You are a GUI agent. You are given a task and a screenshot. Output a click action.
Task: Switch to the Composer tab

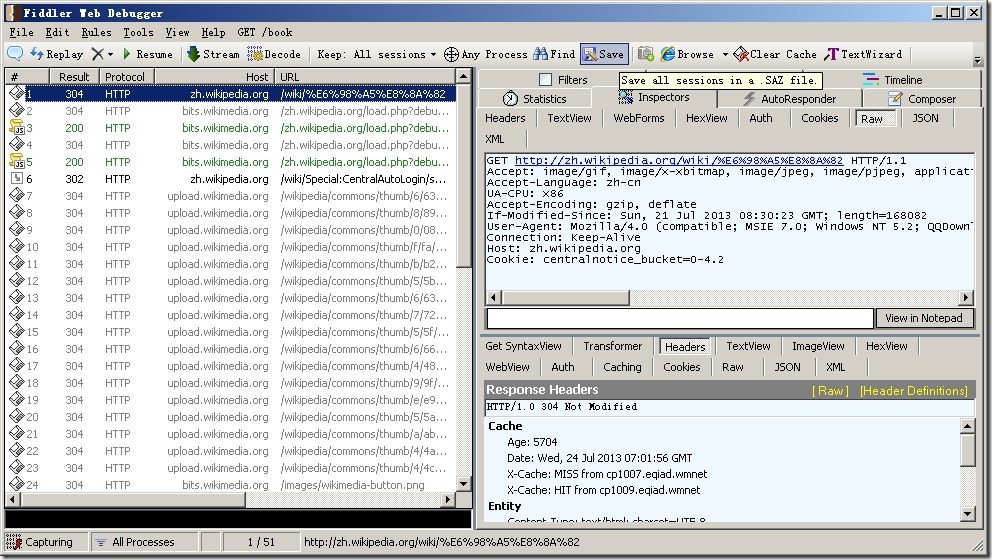click(x=922, y=99)
